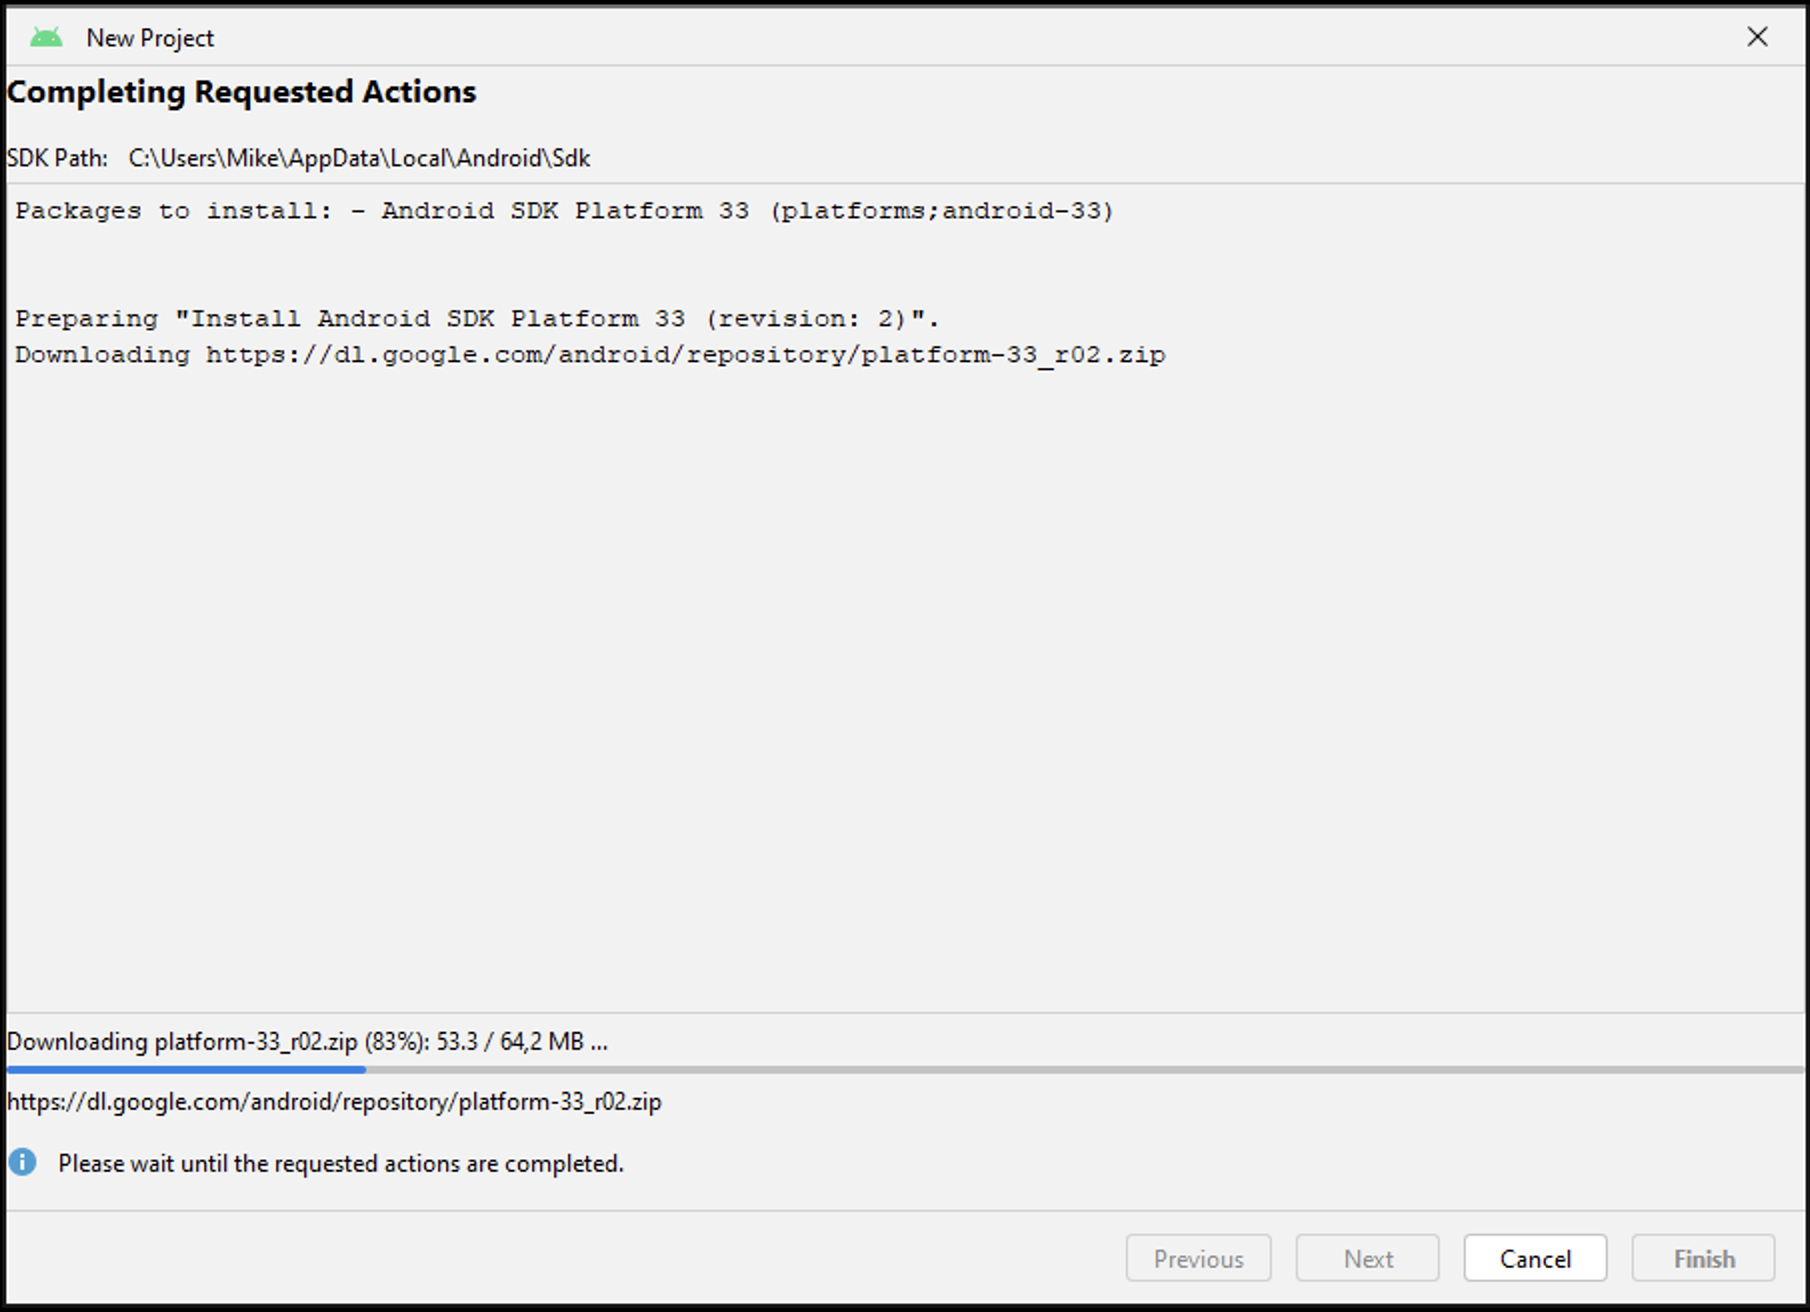The height and width of the screenshot is (1312, 1810).
Task: Click the SDK Path label
Action: pyautogui.click(x=57, y=158)
